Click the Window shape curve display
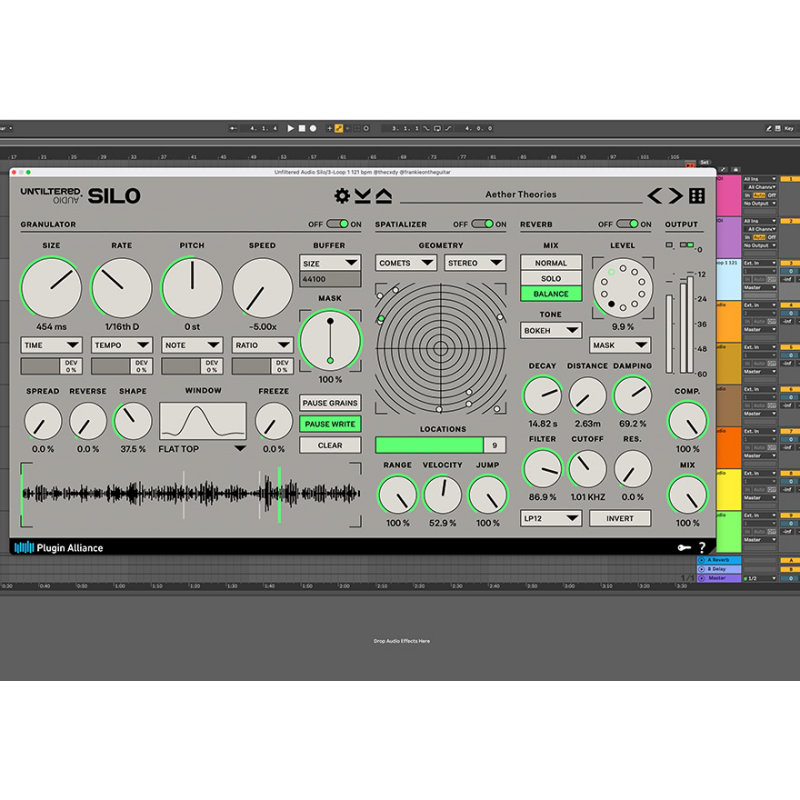 (x=203, y=421)
